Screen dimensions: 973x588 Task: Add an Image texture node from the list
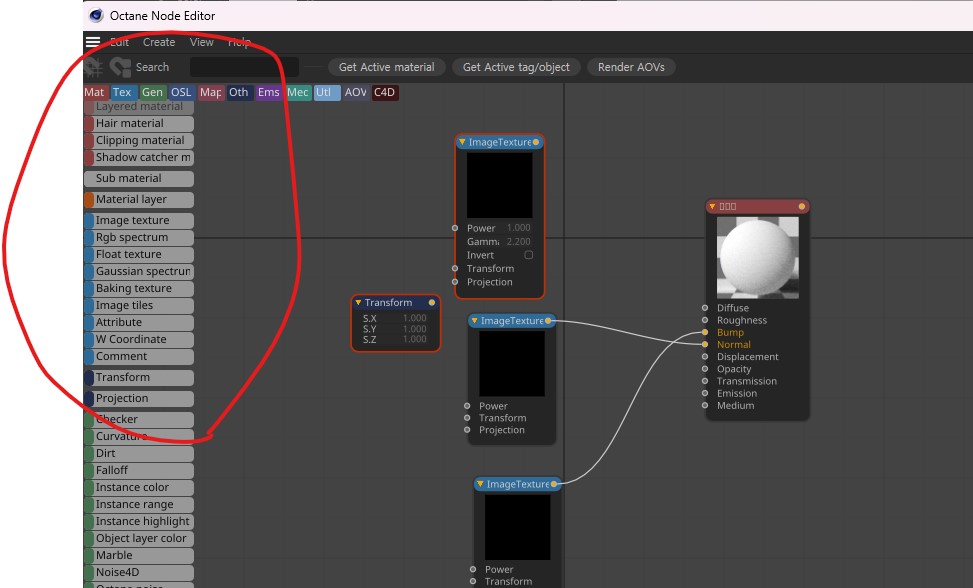139,221
